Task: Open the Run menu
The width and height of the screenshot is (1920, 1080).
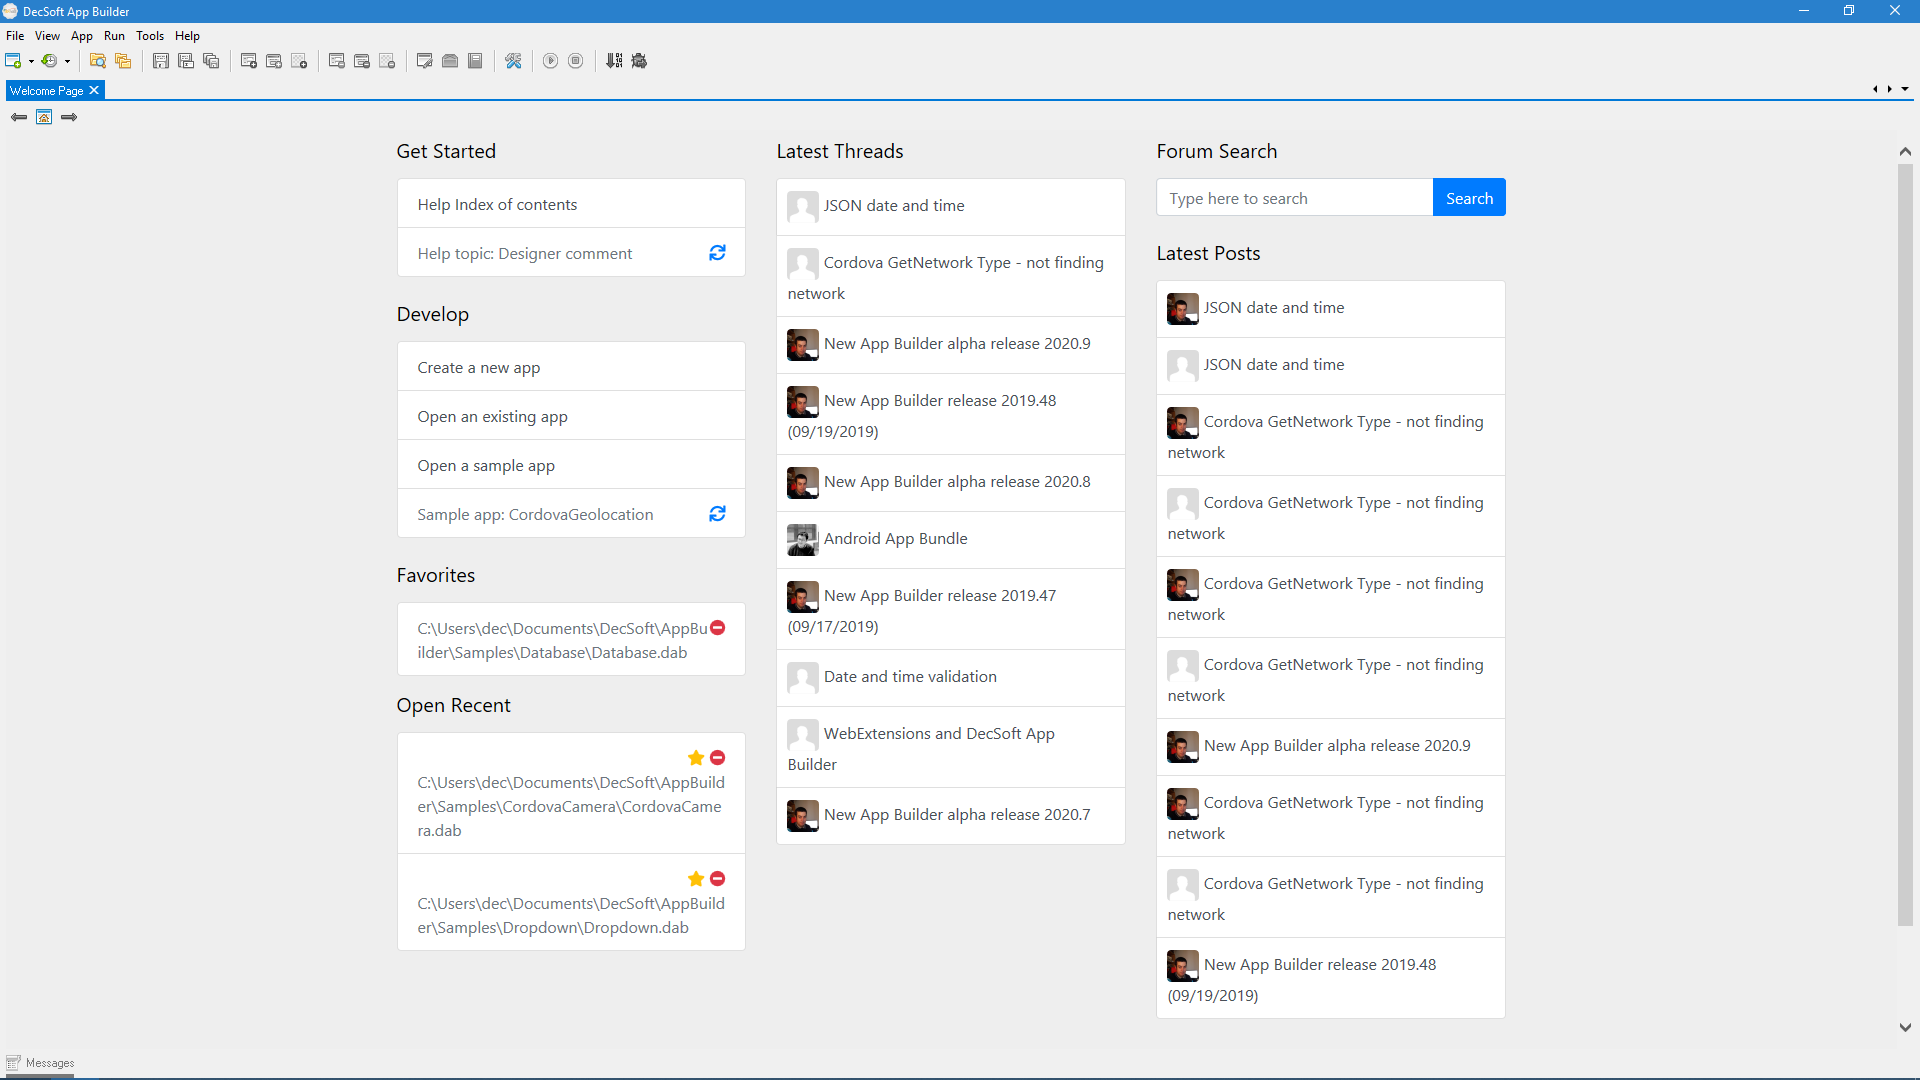Action: tap(114, 36)
